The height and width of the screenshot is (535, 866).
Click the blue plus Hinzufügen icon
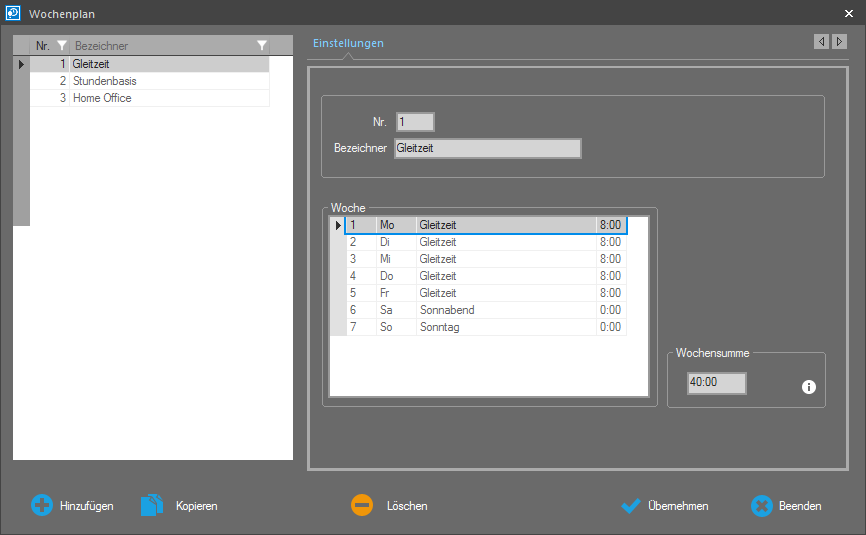tap(42, 506)
